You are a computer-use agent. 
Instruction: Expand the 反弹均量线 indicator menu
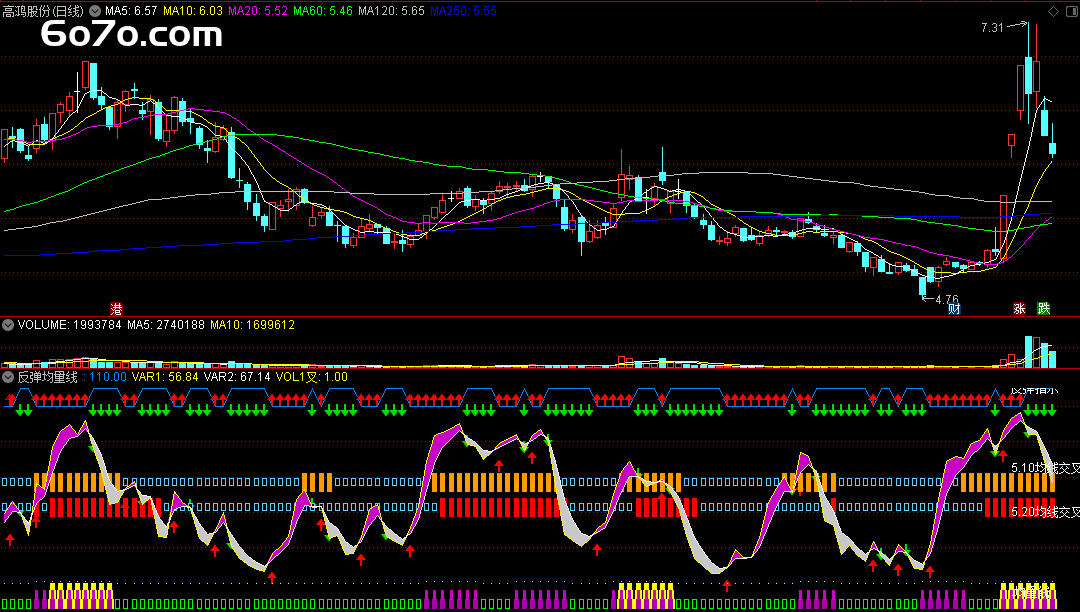coord(7,377)
